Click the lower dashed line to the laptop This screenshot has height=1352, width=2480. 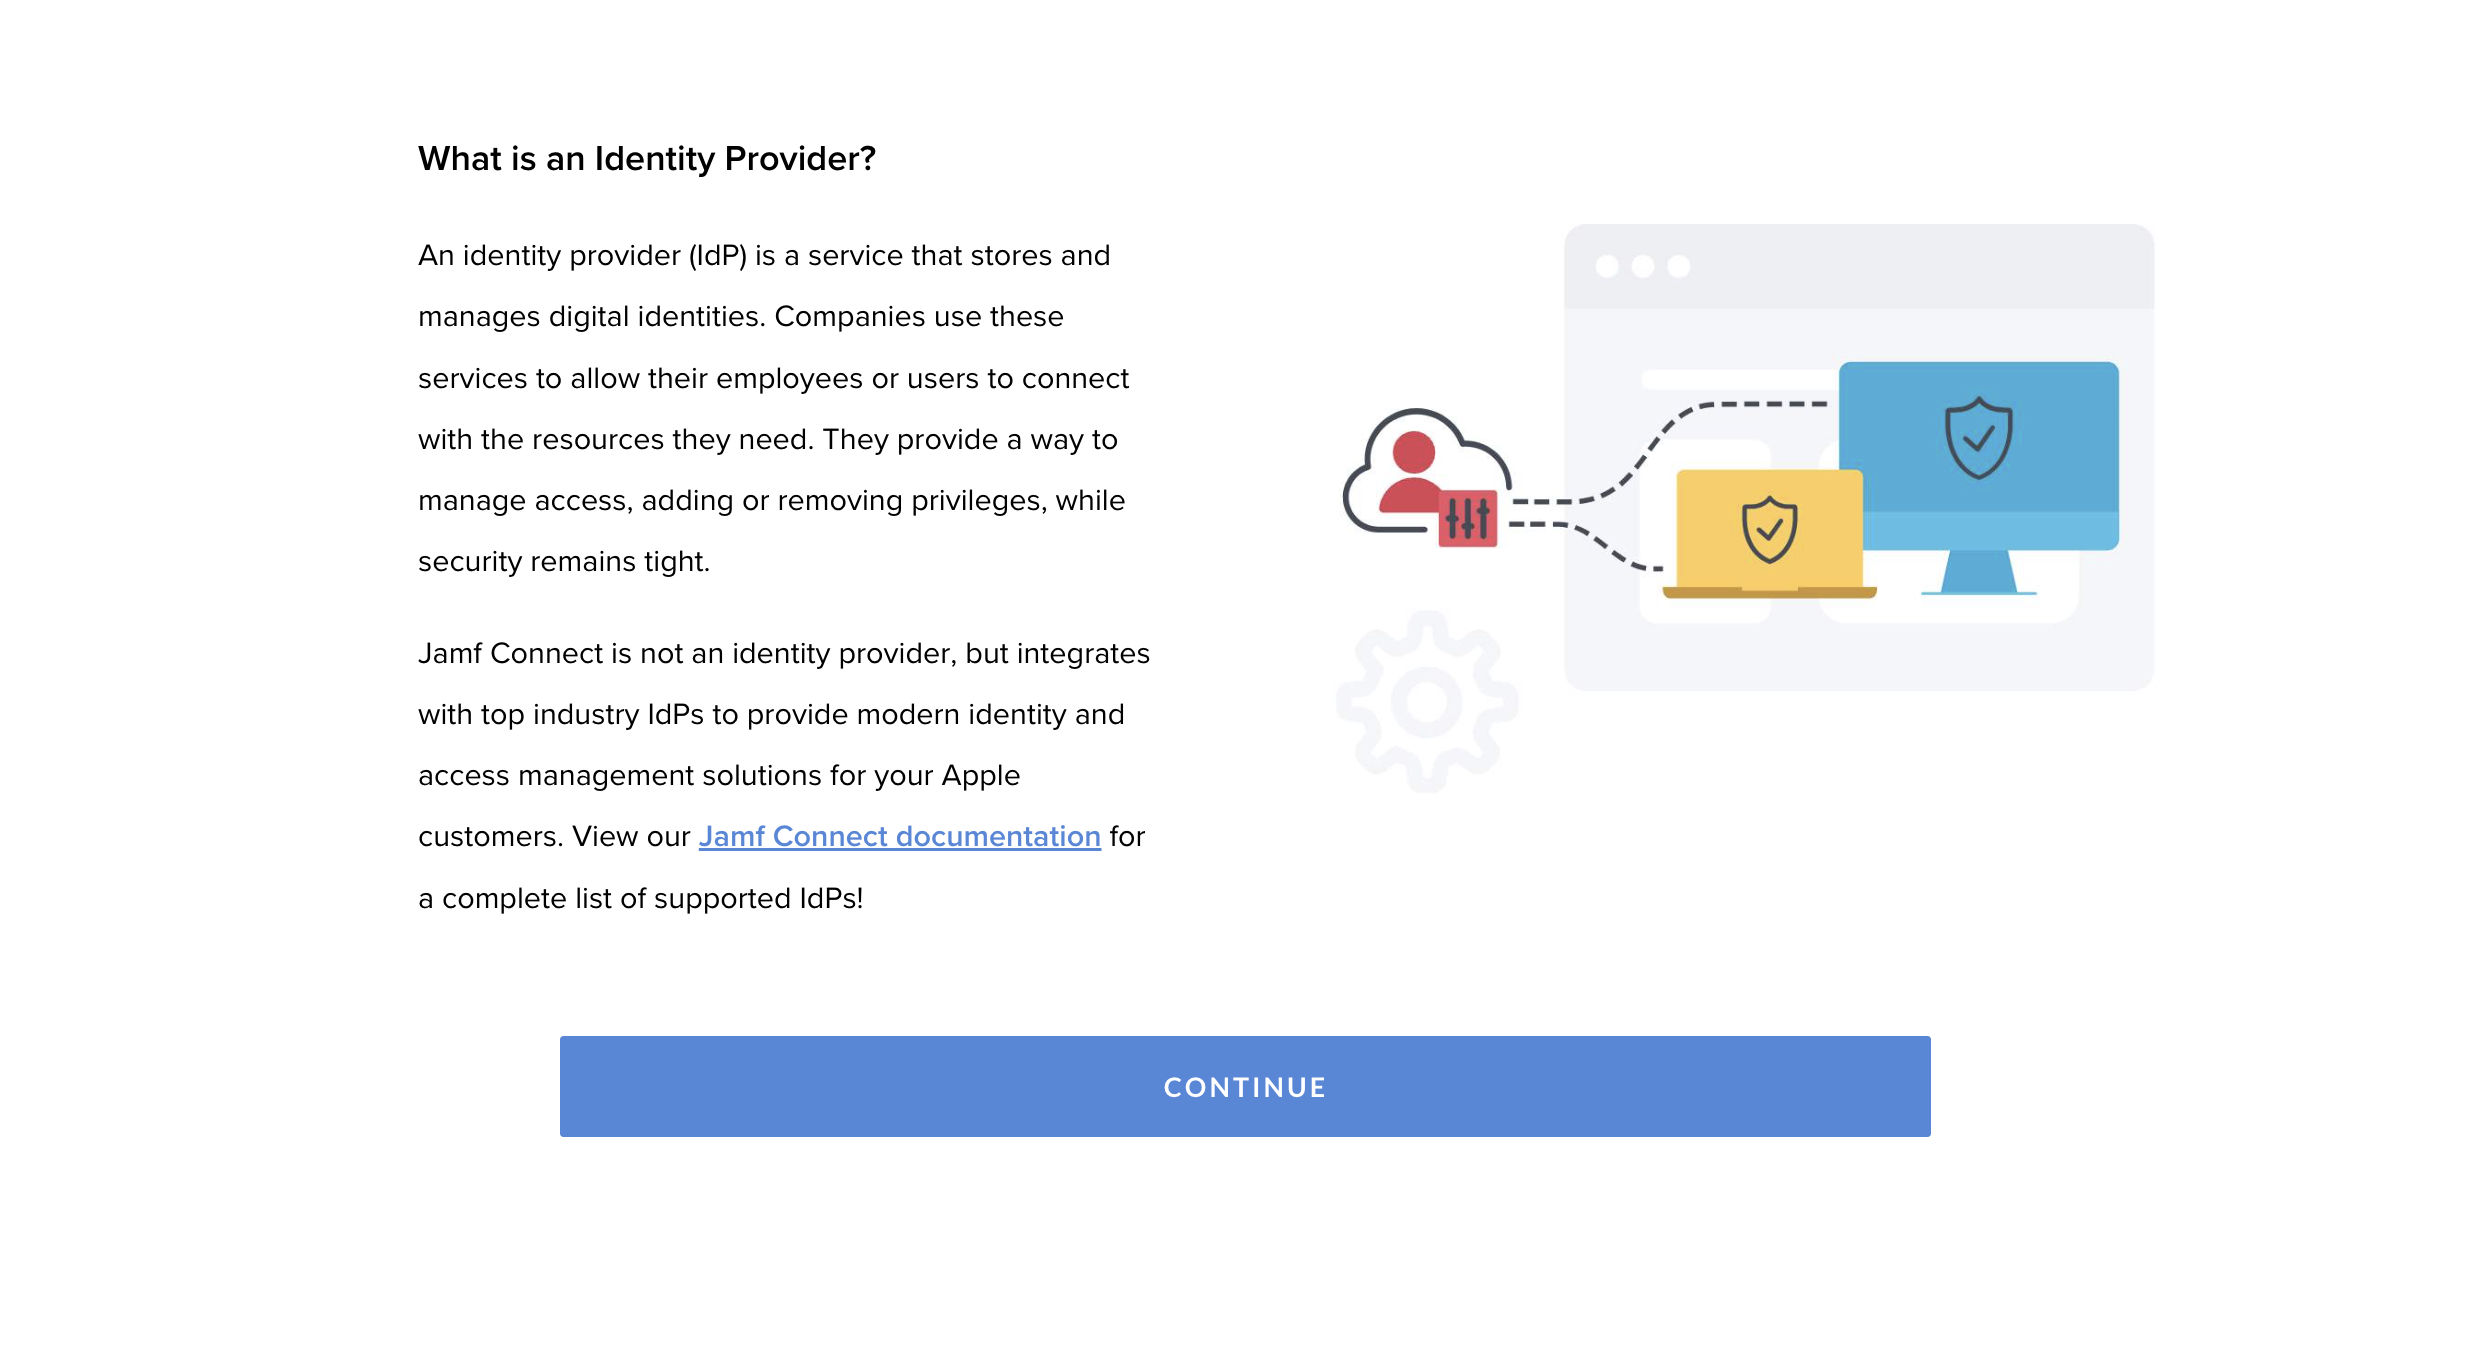click(x=1587, y=545)
